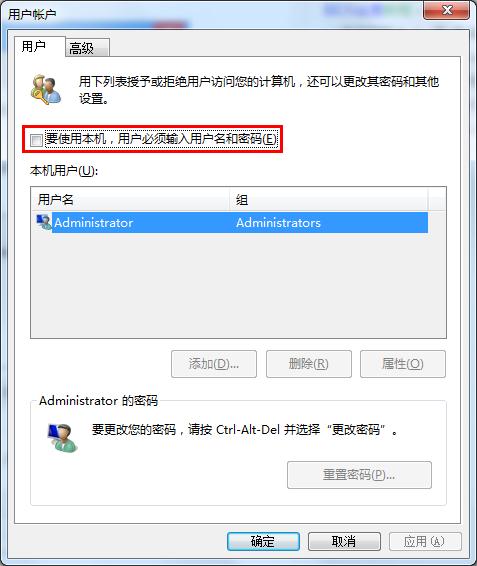Select the 用户 tab
The image size is (477, 566).
pyautogui.click(x=40, y=47)
